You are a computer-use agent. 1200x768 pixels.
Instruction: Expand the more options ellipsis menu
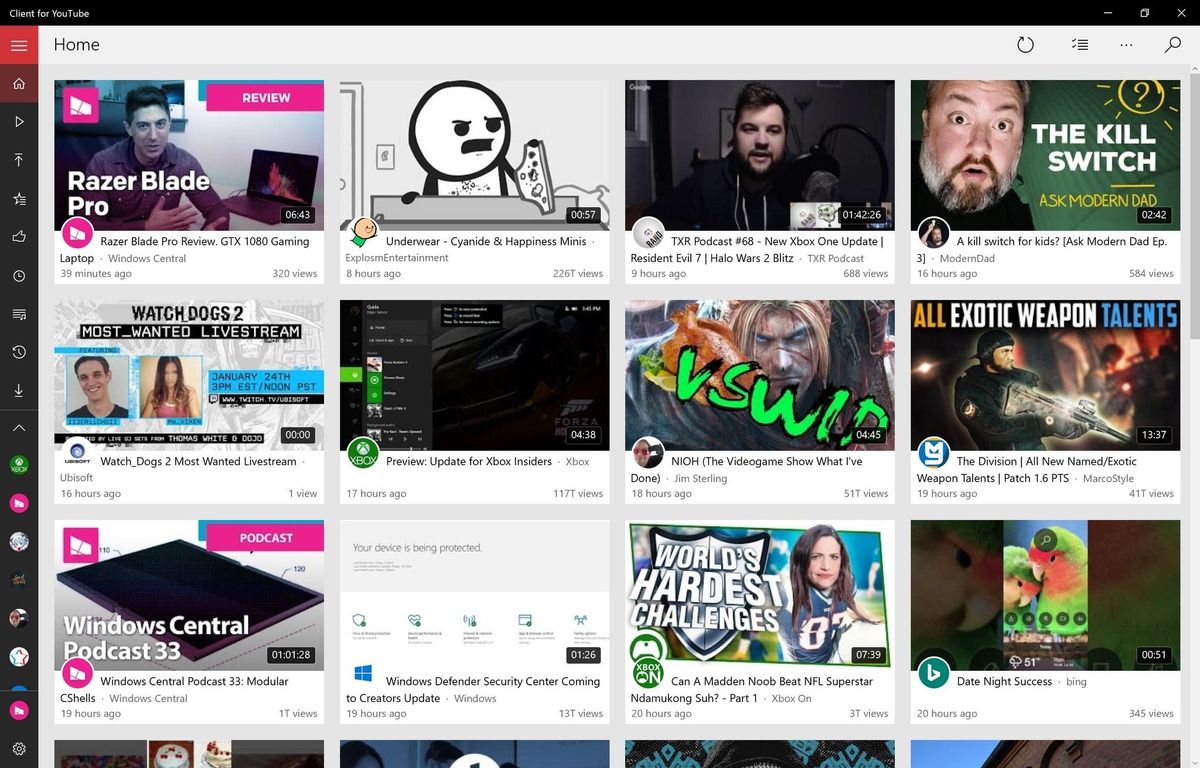1126,44
